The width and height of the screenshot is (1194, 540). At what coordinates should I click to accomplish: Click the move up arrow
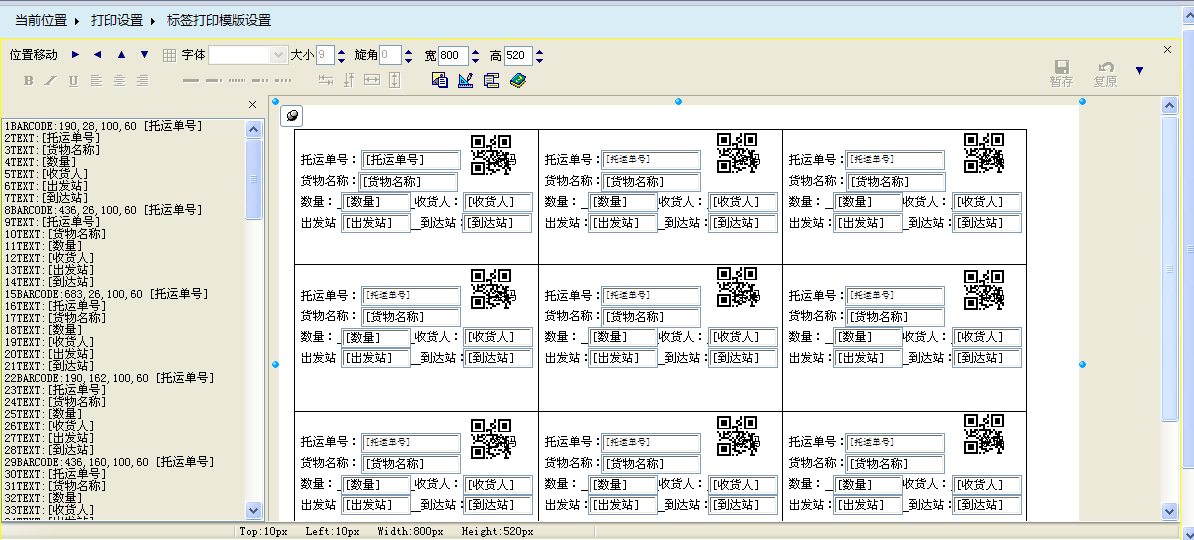121,55
